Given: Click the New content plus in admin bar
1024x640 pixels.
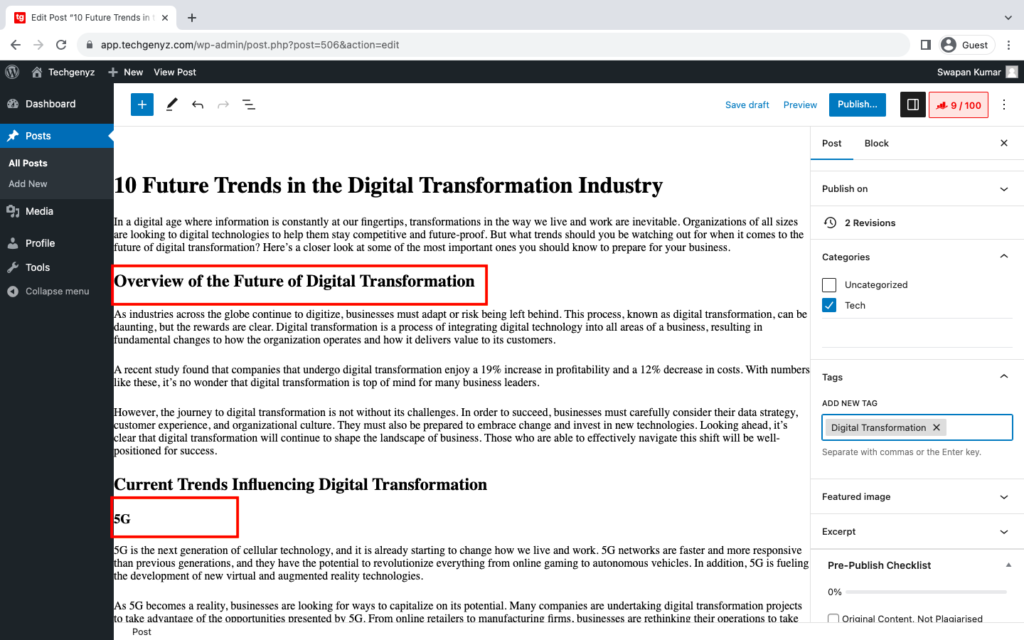Looking at the screenshot, I should [125, 72].
